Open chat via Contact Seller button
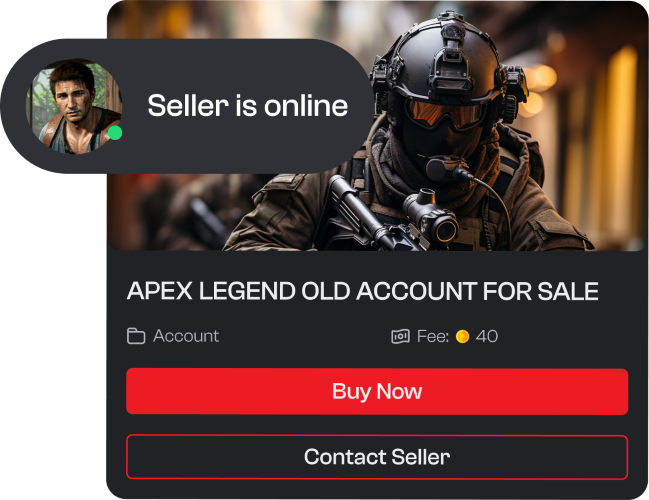 [x=377, y=457]
